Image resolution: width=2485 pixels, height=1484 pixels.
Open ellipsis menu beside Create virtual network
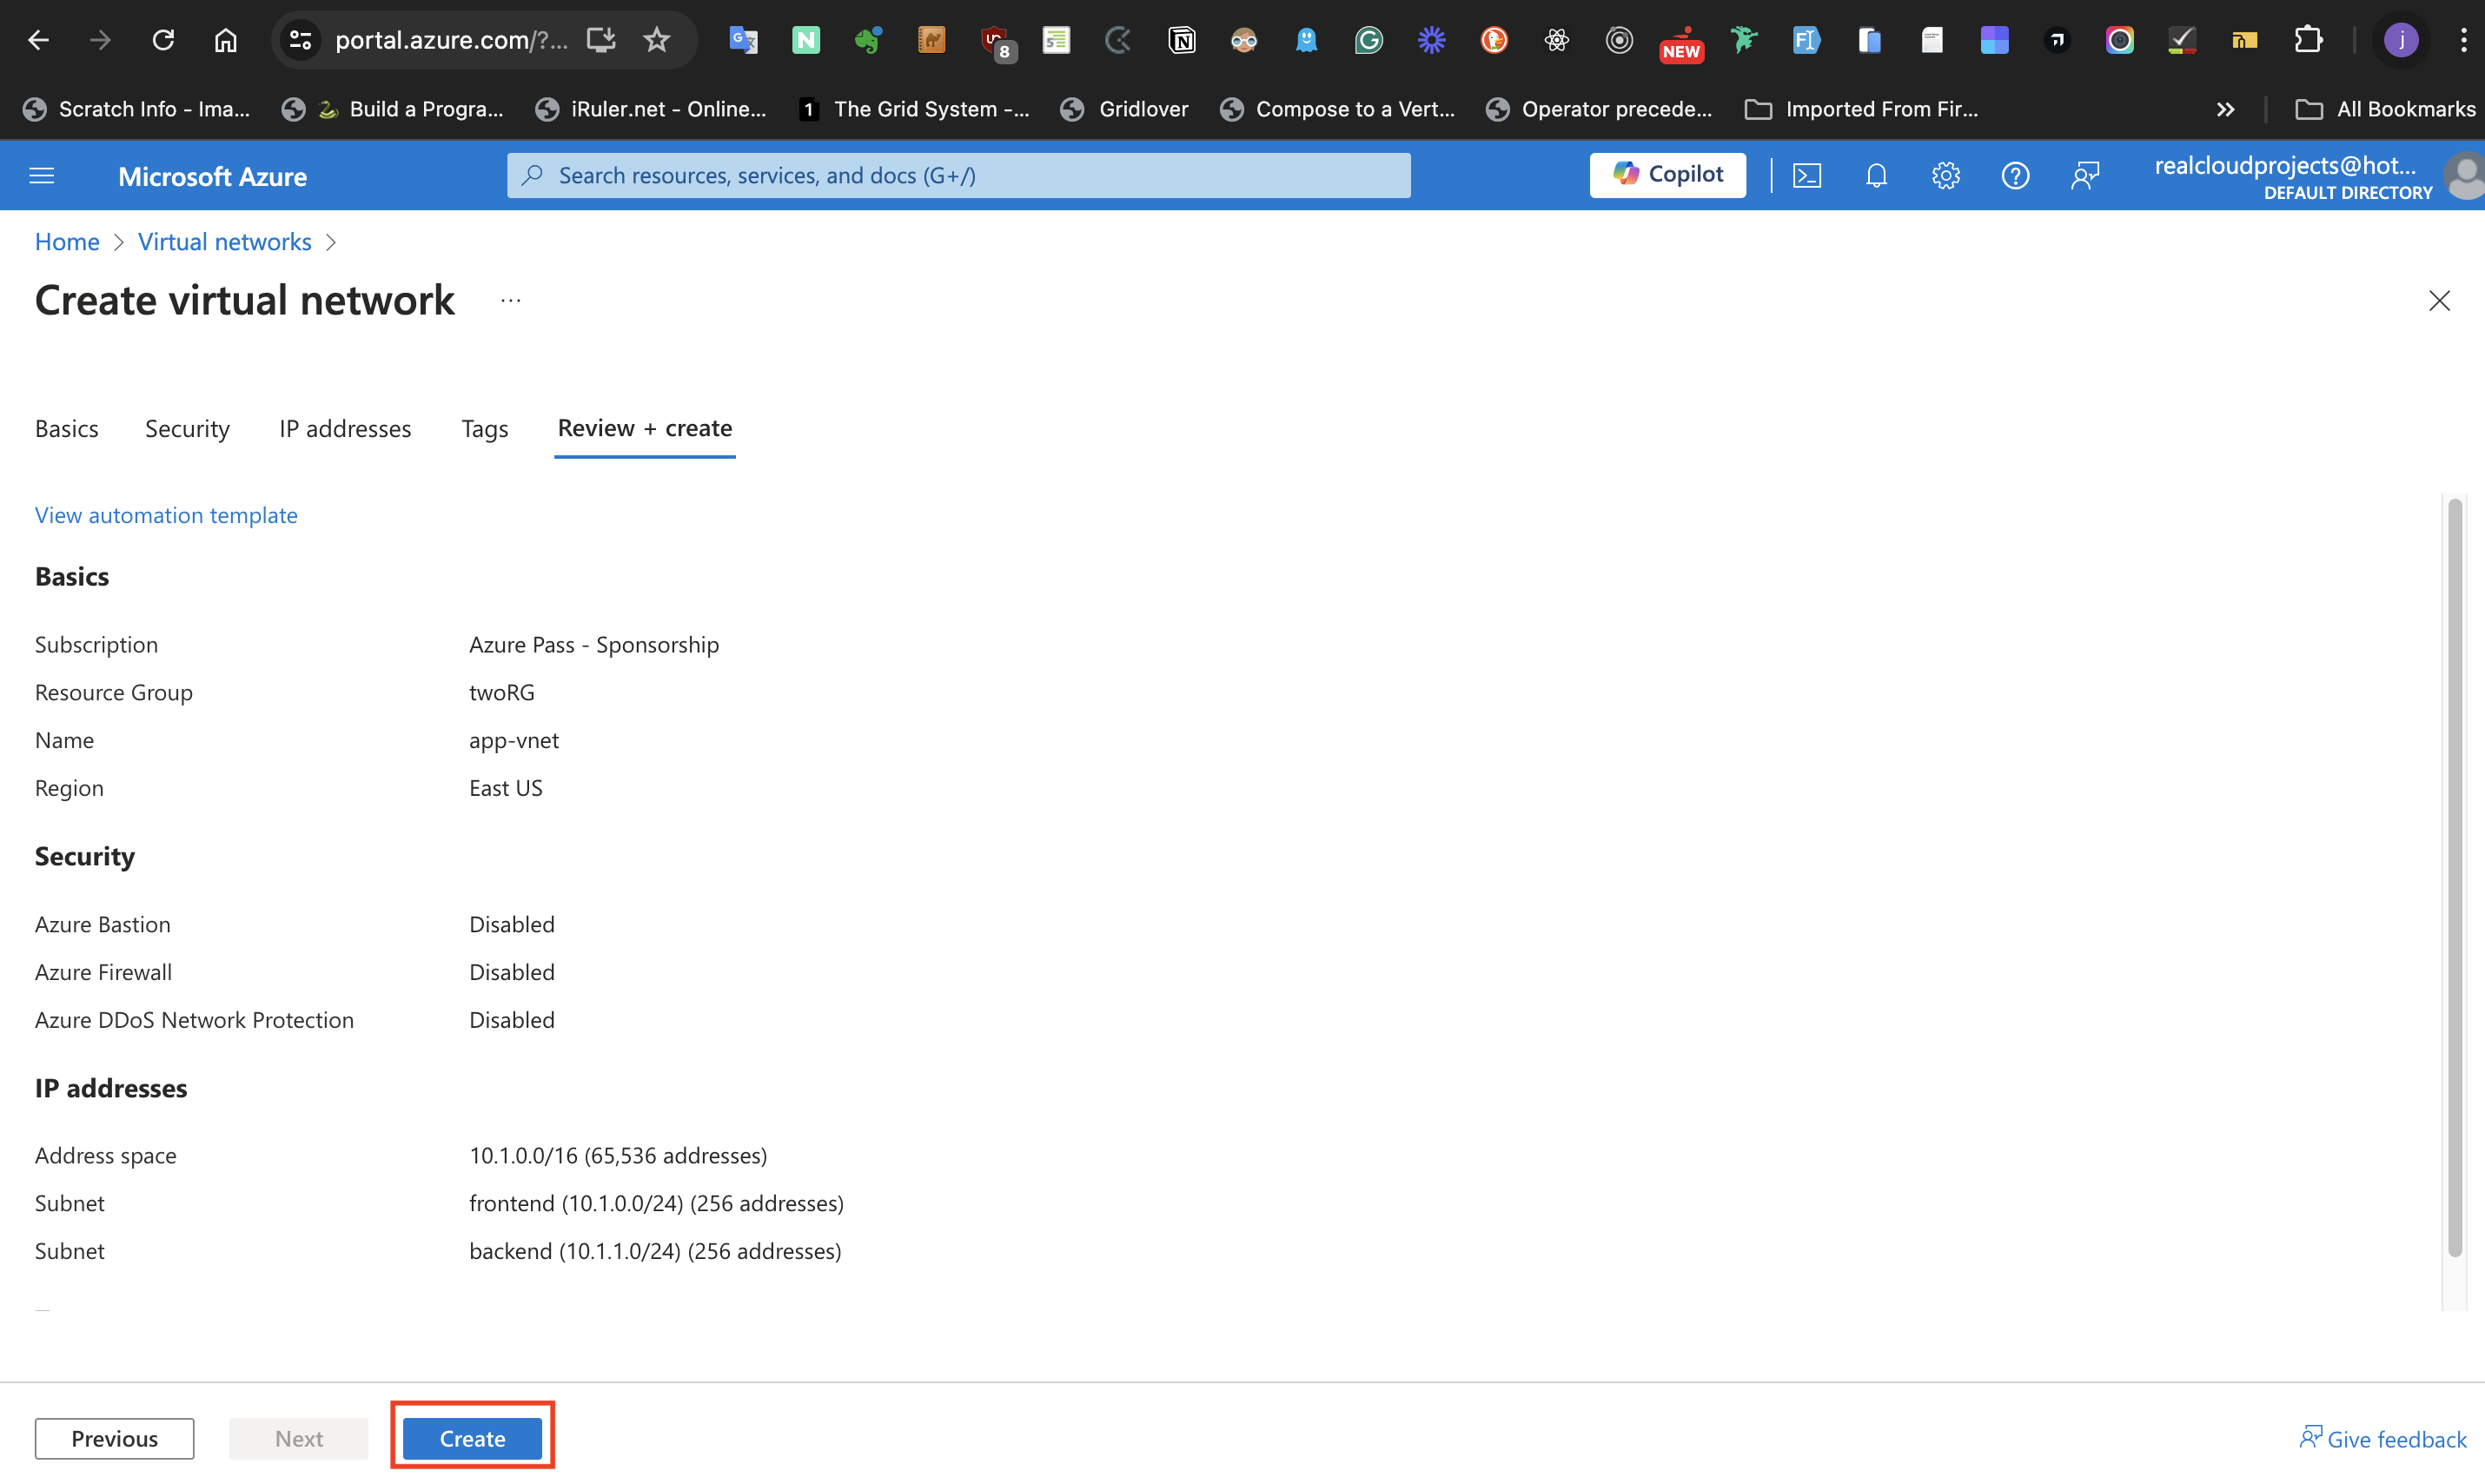click(510, 301)
